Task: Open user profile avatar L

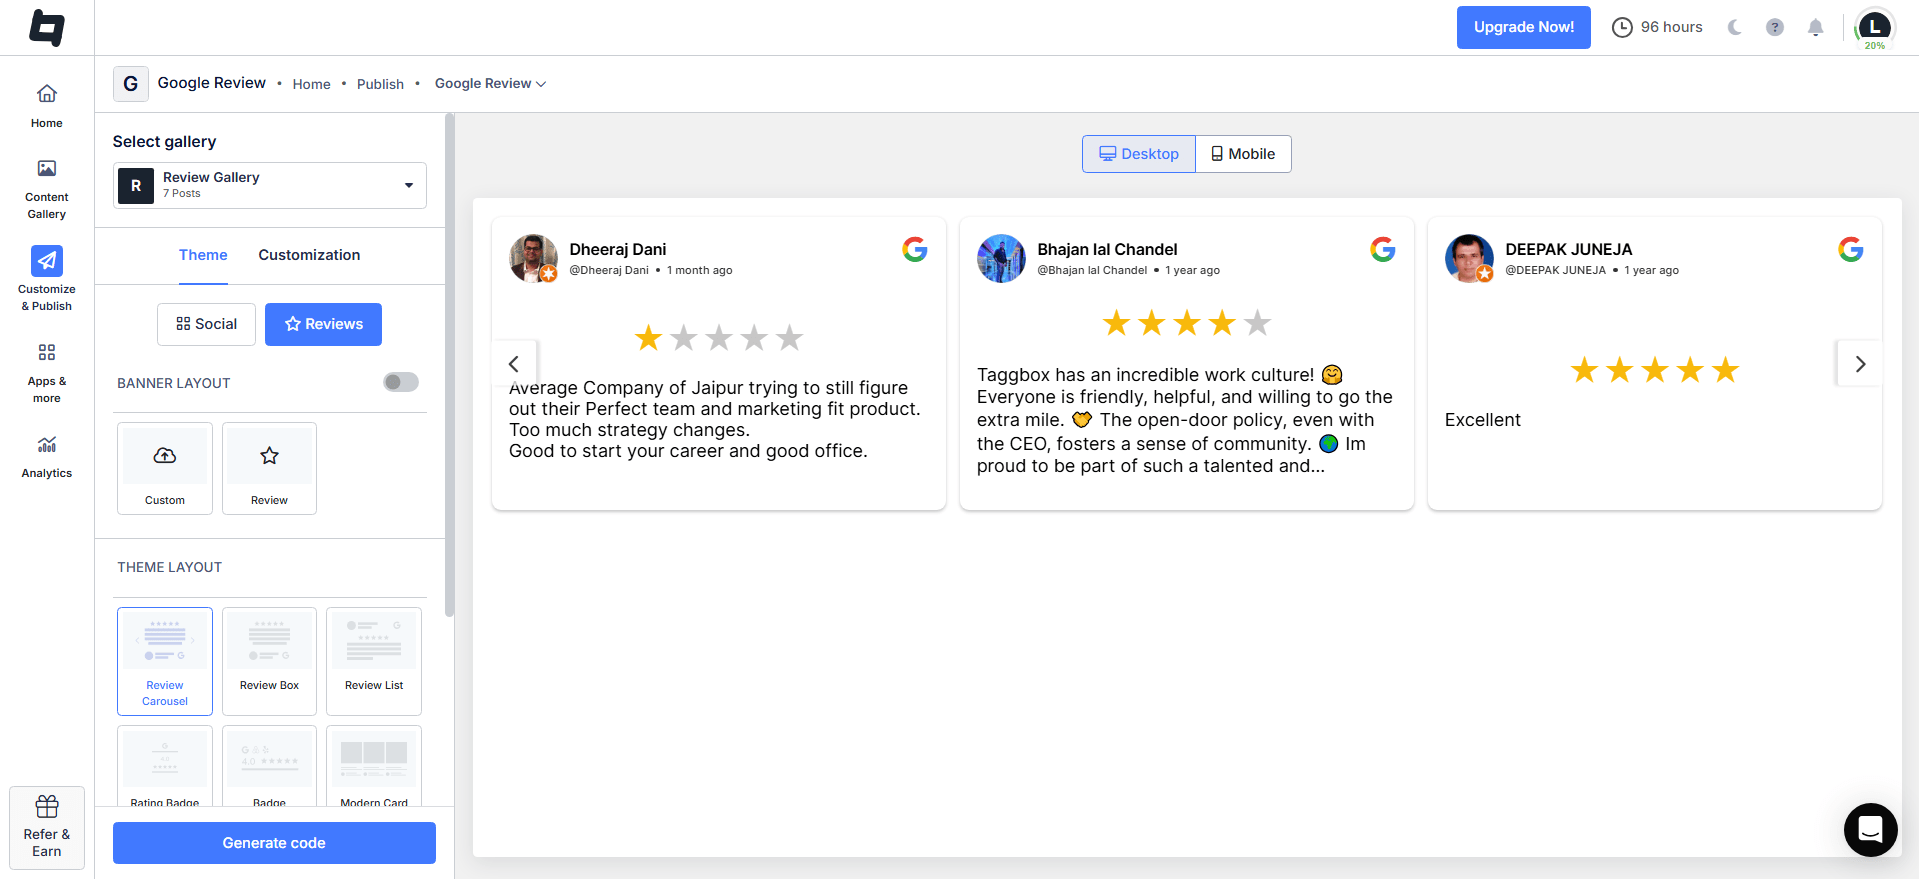Action: point(1875,28)
